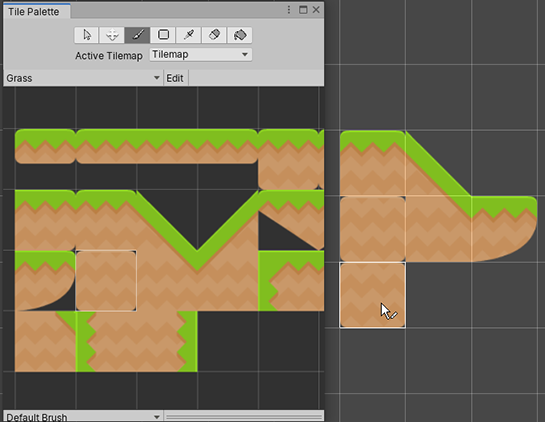Open the Active Tilemap dropdown
The image size is (545, 422).
click(201, 55)
